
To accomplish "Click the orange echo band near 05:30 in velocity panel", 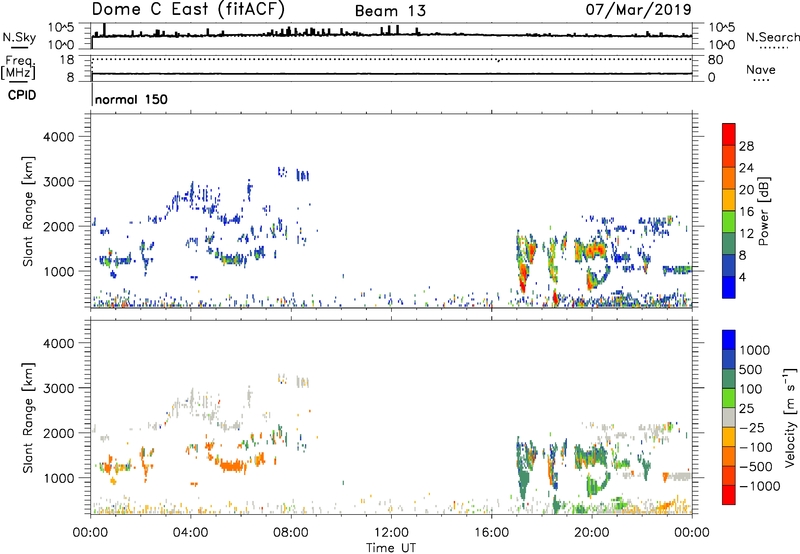I will point(232,465).
